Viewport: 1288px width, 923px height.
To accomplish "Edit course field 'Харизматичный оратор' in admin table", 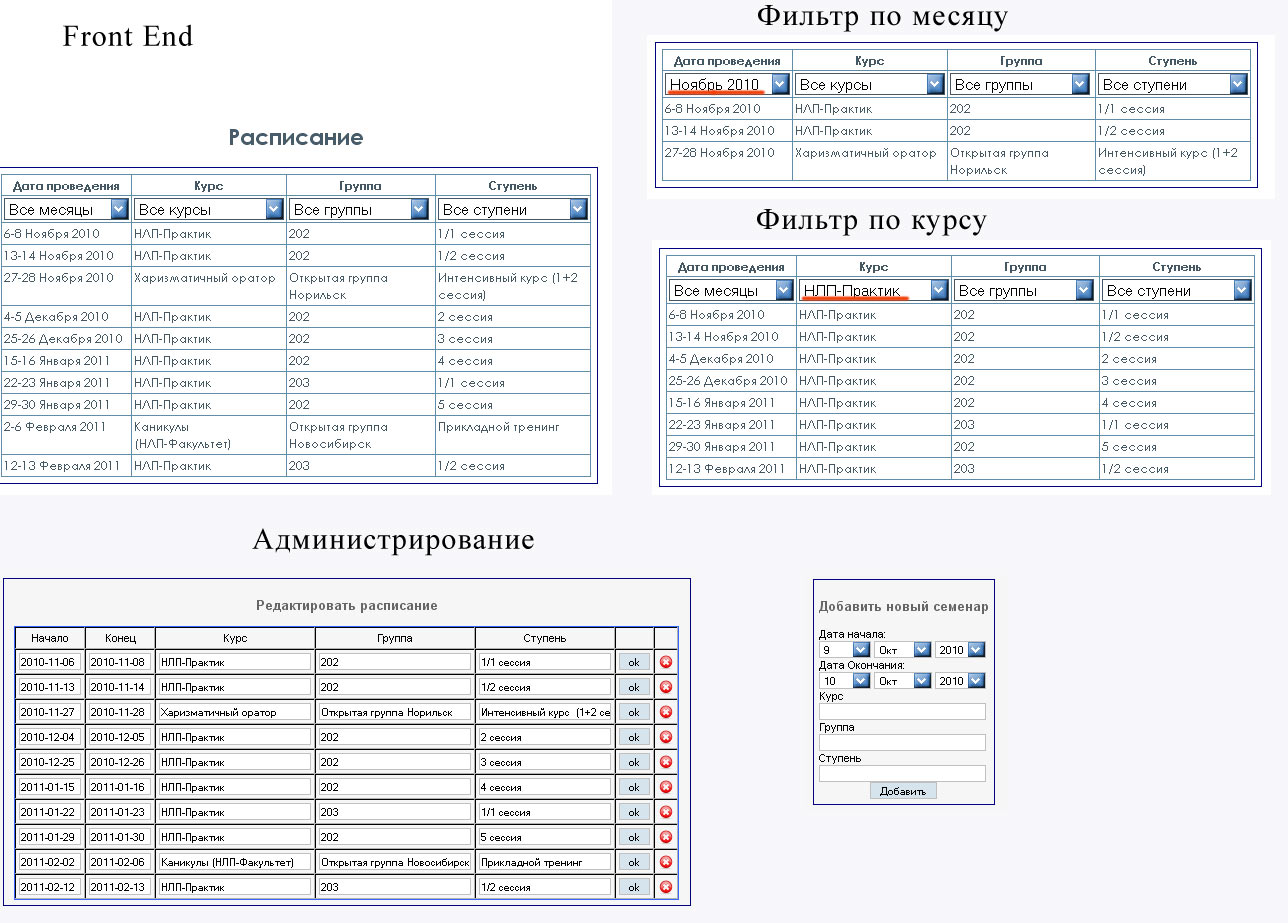I will tap(235, 712).
